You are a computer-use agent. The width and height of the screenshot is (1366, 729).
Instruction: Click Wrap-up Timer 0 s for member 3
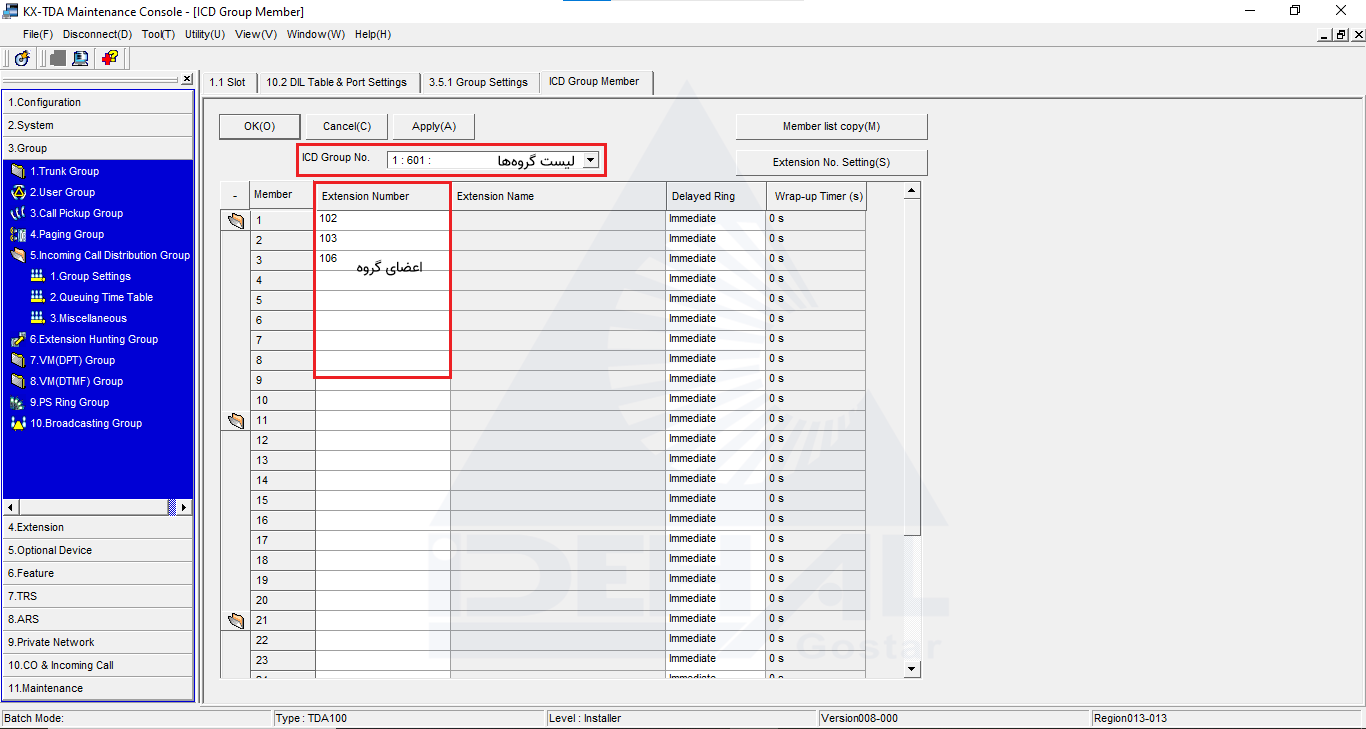816,260
